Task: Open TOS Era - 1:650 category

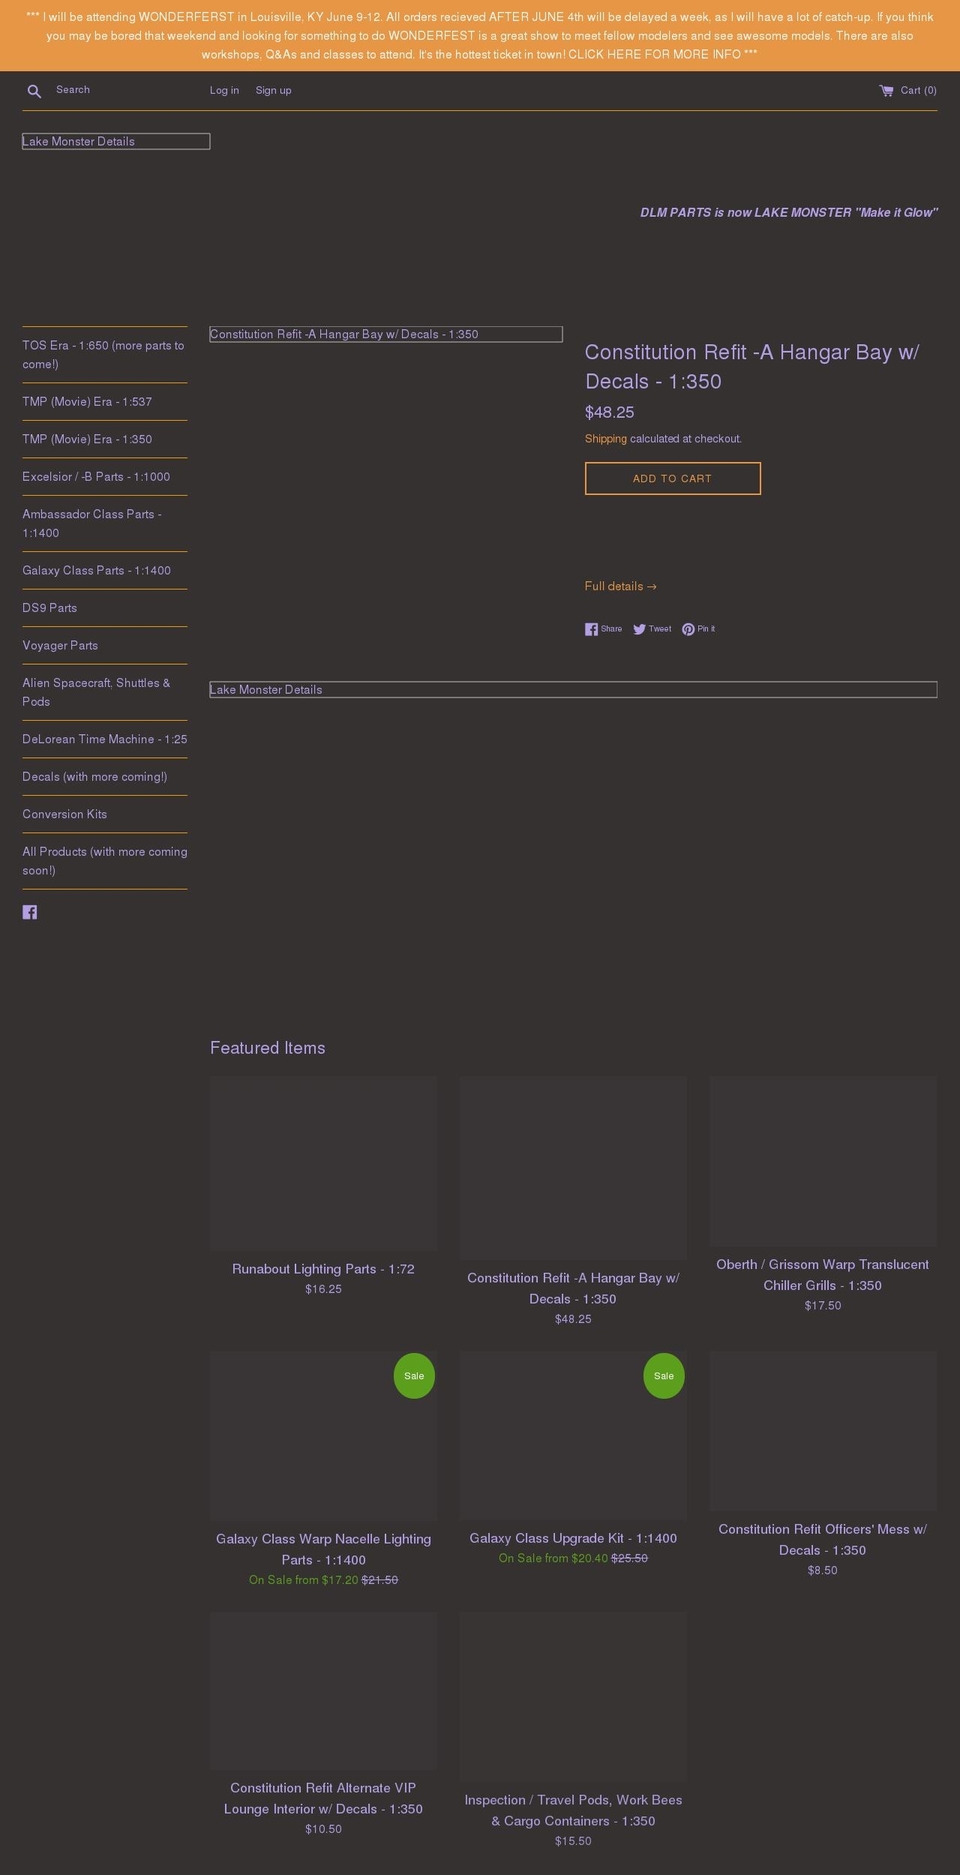Action: [105, 354]
